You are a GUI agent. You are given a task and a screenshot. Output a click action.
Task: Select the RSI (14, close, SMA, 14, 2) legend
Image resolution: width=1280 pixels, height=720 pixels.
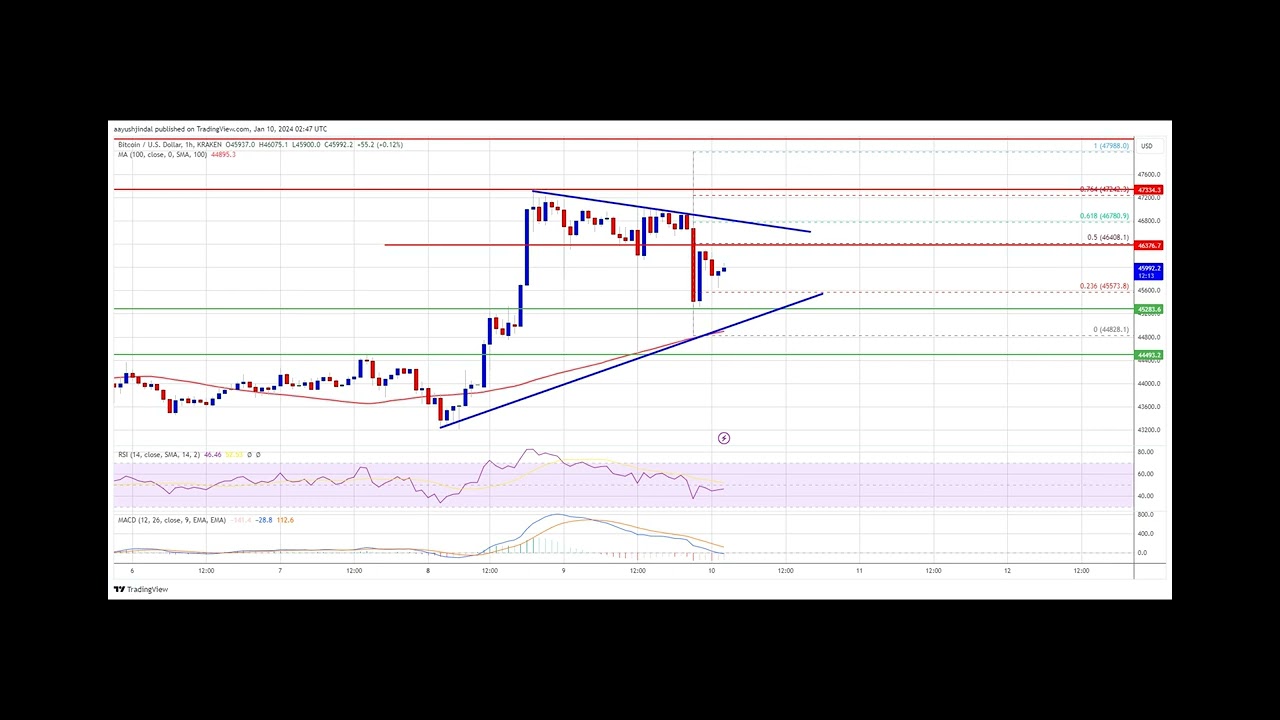tap(159, 455)
